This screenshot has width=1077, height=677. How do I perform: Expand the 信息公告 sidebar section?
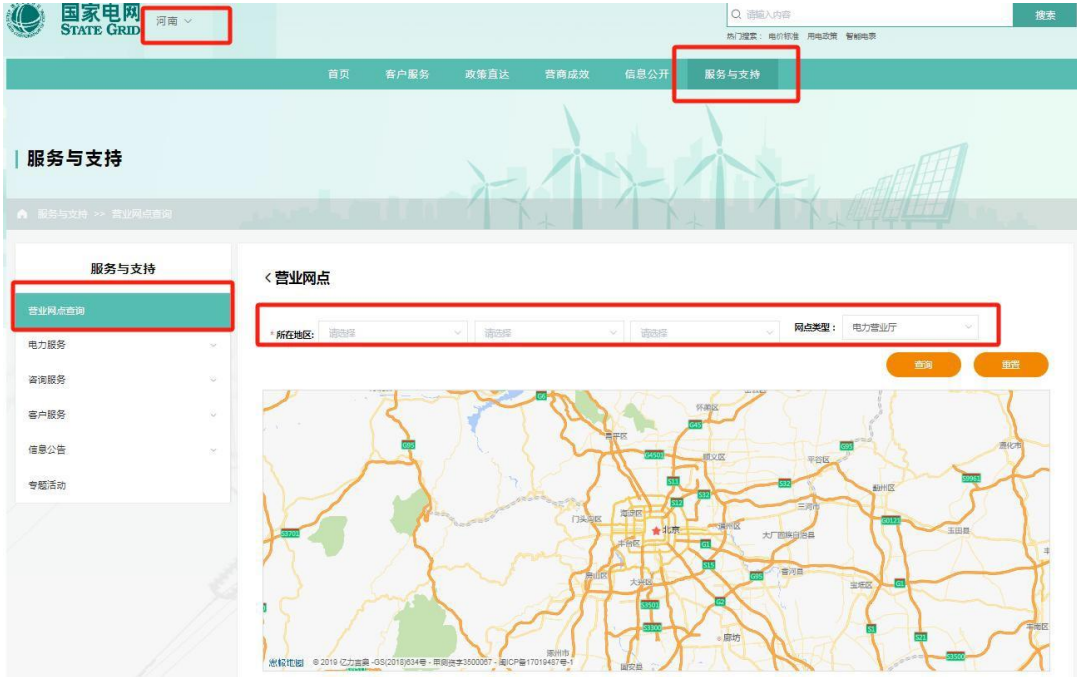pyautogui.click(x=122, y=450)
